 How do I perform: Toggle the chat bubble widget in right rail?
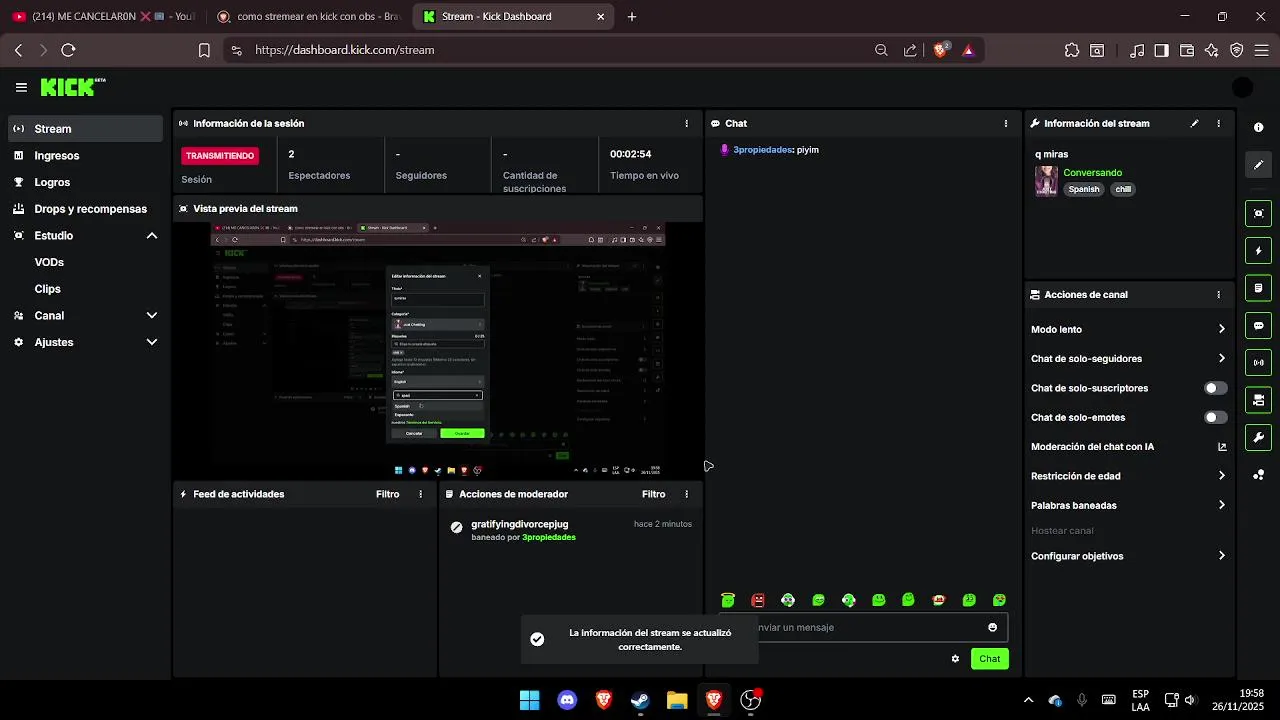(1258, 325)
